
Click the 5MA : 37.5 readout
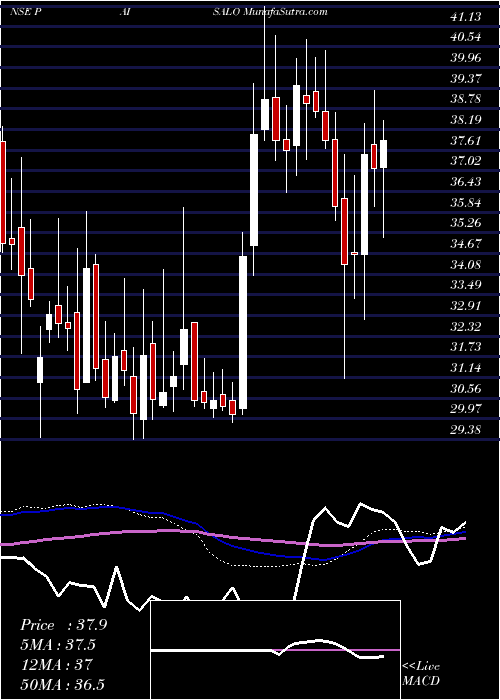pyautogui.click(x=59, y=645)
